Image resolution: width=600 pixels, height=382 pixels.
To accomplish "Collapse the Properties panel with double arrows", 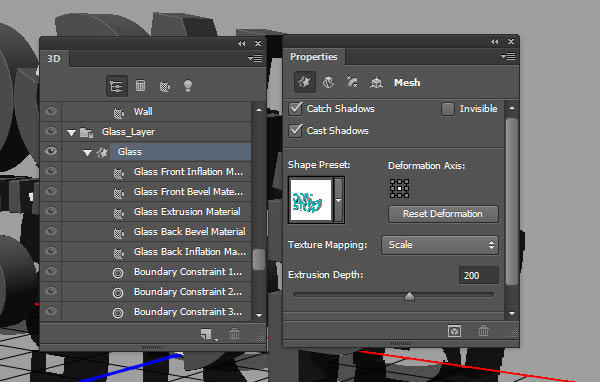I will tap(495, 41).
